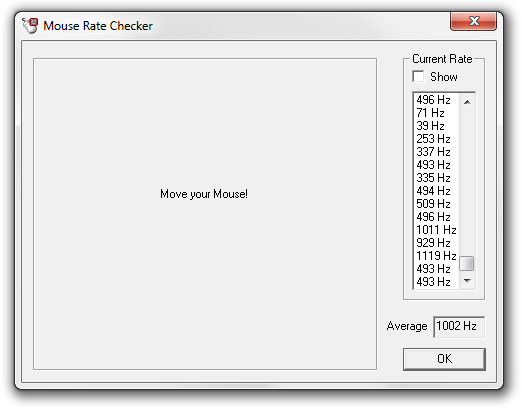Click the scrollbar thumb in rate list
Screen dimensions: 522x413
click(467, 263)
